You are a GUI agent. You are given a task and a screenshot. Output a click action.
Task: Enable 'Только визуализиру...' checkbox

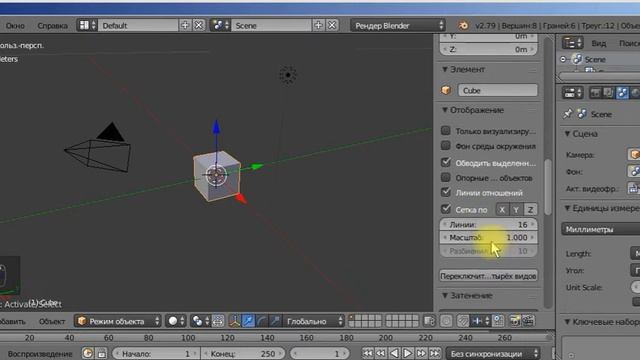446,131
